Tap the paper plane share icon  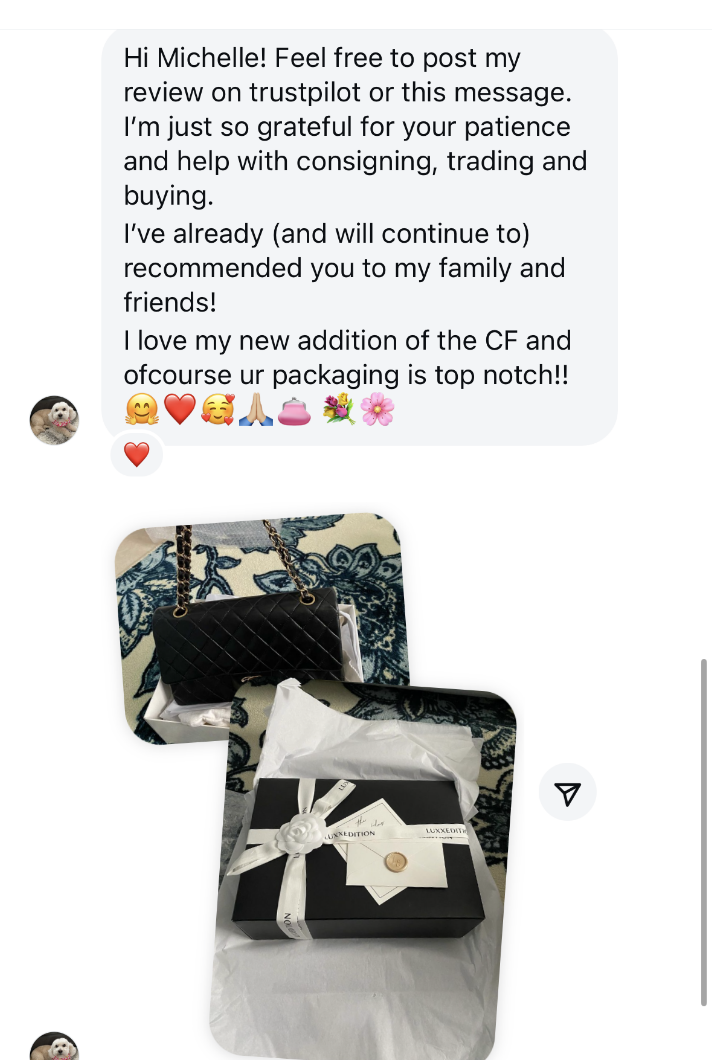(x=567, y=792)
